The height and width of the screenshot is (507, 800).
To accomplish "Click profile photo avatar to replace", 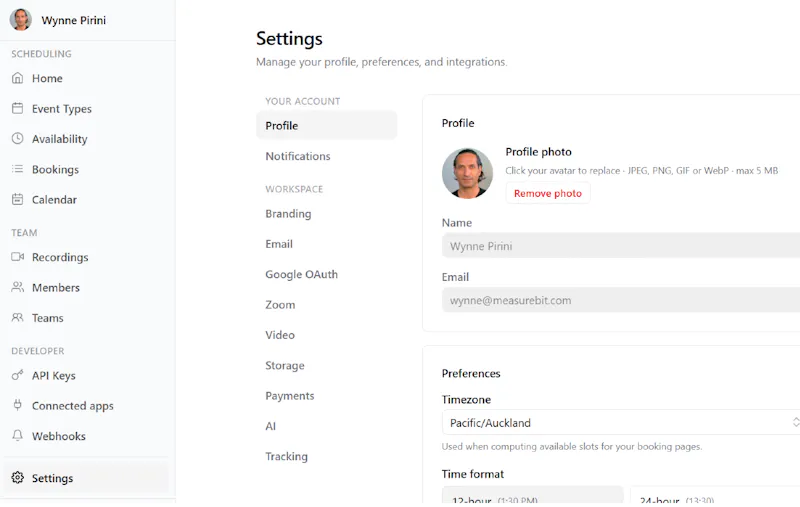I will 467,173.
